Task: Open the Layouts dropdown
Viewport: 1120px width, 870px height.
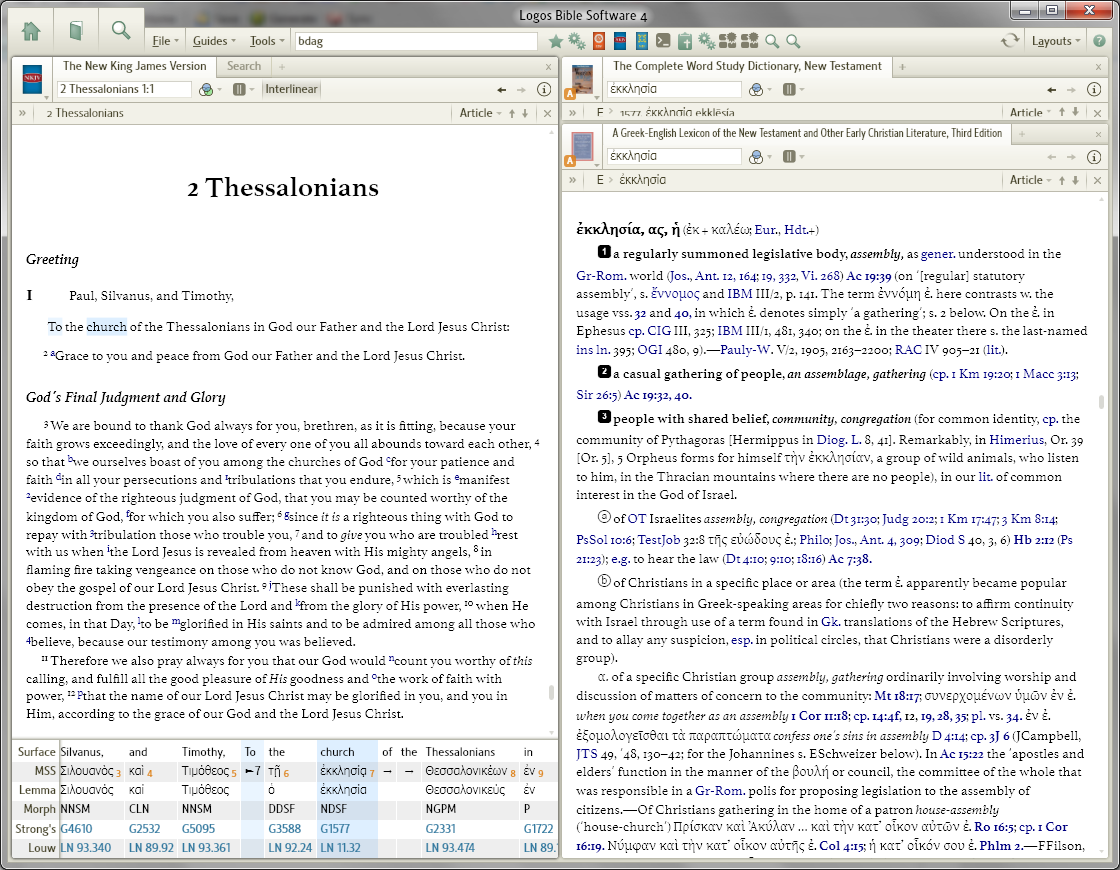Action: [x=1056, y=41]
